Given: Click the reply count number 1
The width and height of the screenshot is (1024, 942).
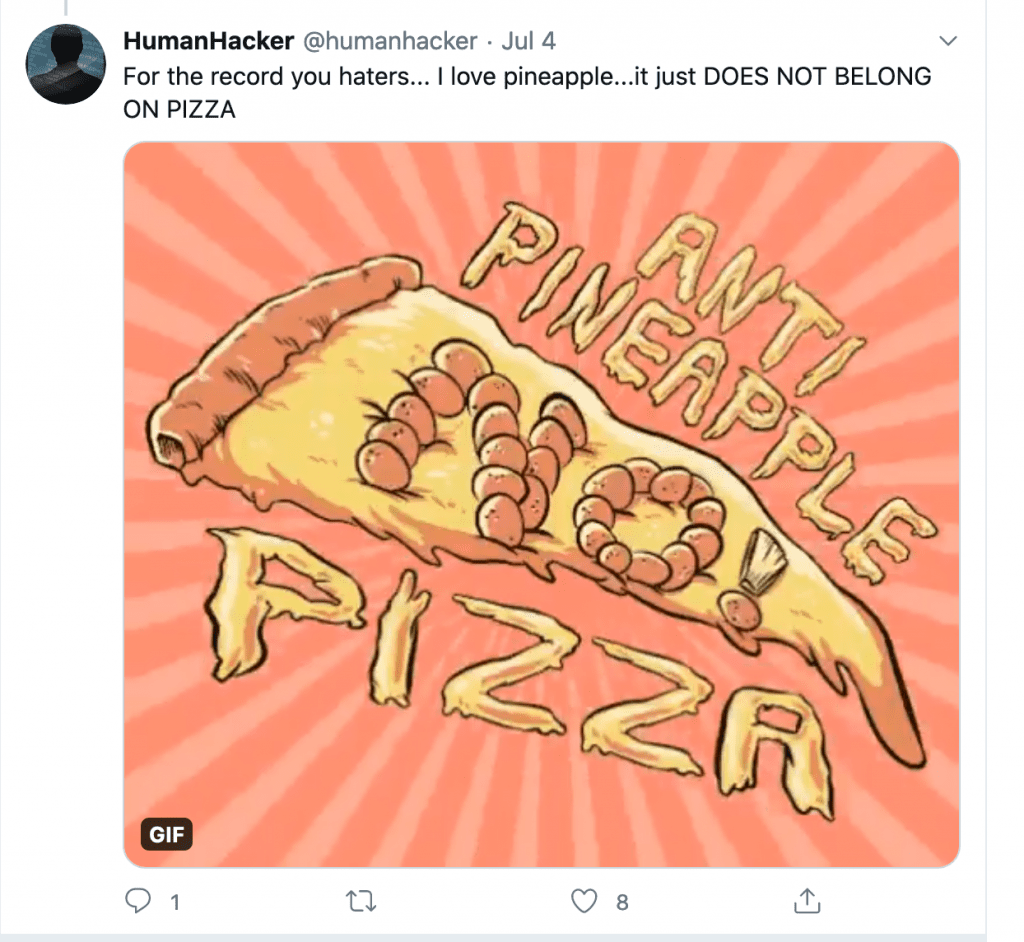Looking at the screenshot, I should 175,902.
